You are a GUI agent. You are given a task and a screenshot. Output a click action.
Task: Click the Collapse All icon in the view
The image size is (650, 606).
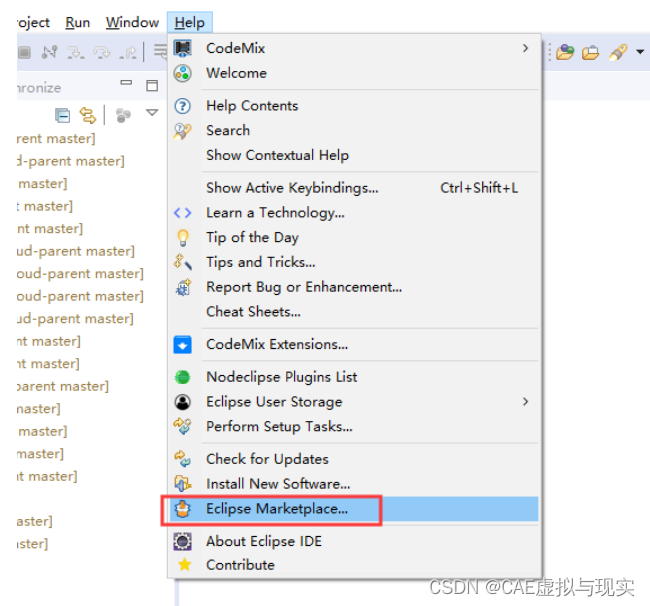(63, 116)
